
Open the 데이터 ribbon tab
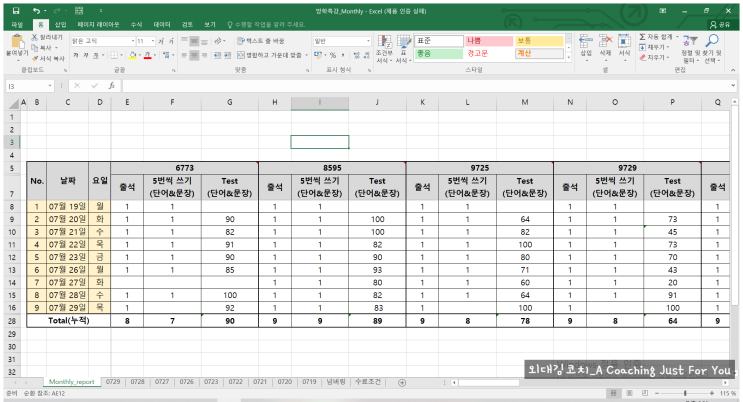(x=162, y=25)
